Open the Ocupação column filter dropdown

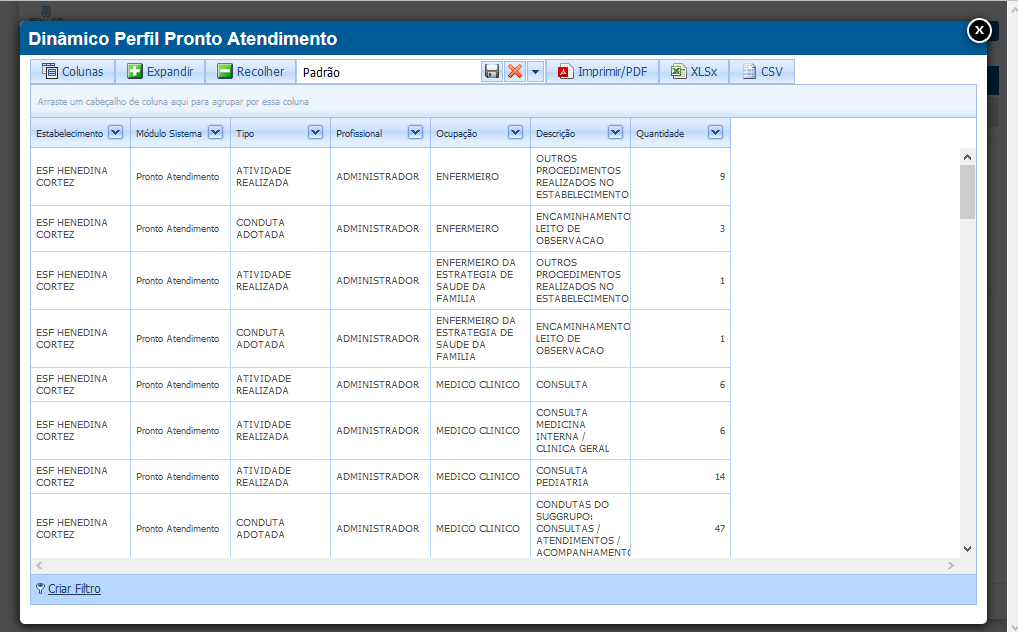pyautogui.click(x=515, y=133)
